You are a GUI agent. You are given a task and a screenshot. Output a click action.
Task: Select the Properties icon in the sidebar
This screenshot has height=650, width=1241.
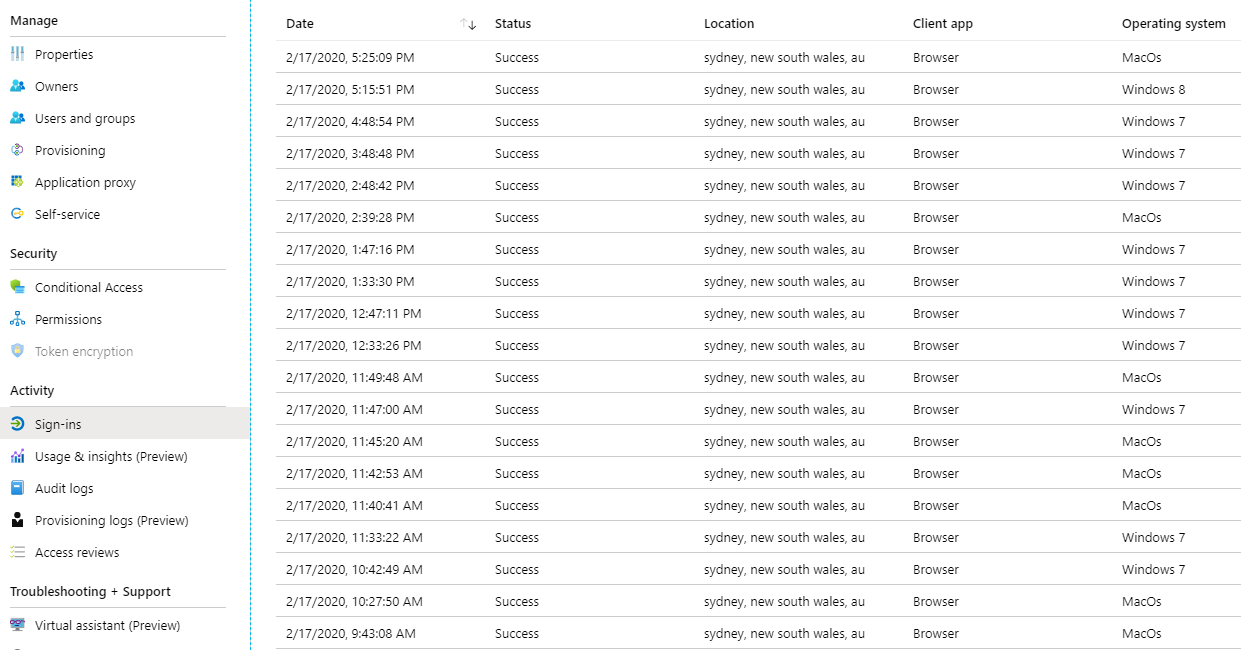point(20,54)
